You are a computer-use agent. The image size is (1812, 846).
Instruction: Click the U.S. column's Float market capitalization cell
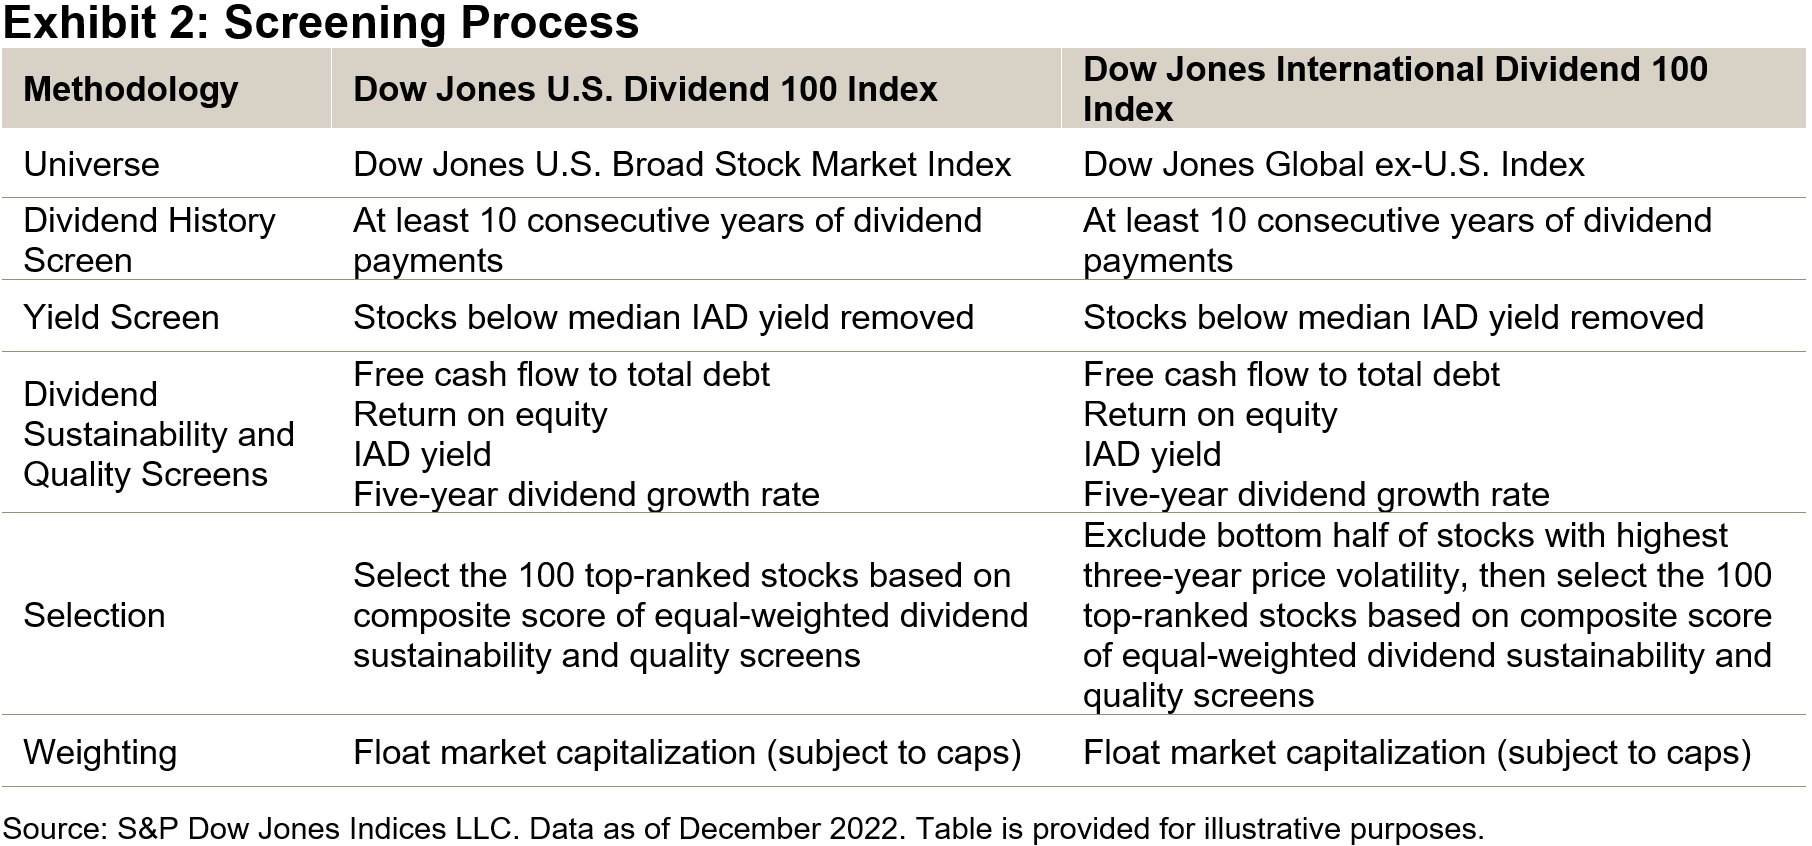687,752
